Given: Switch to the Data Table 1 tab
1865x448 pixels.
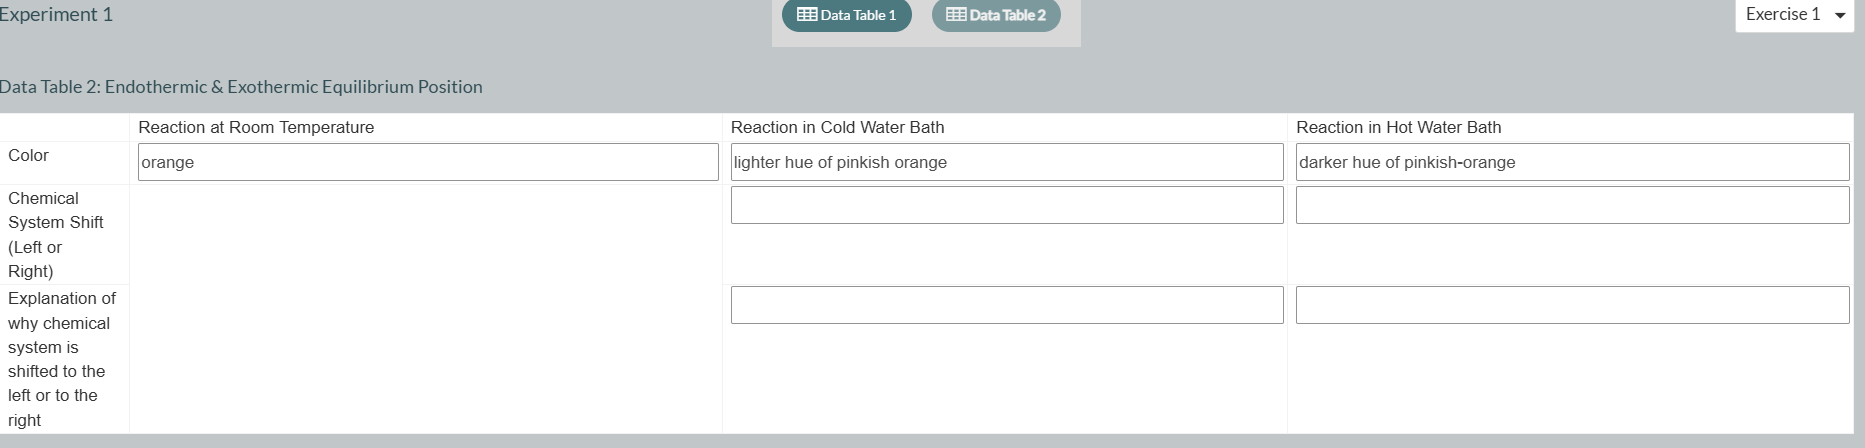Looking at the screenshot, I should pos(847,15).
